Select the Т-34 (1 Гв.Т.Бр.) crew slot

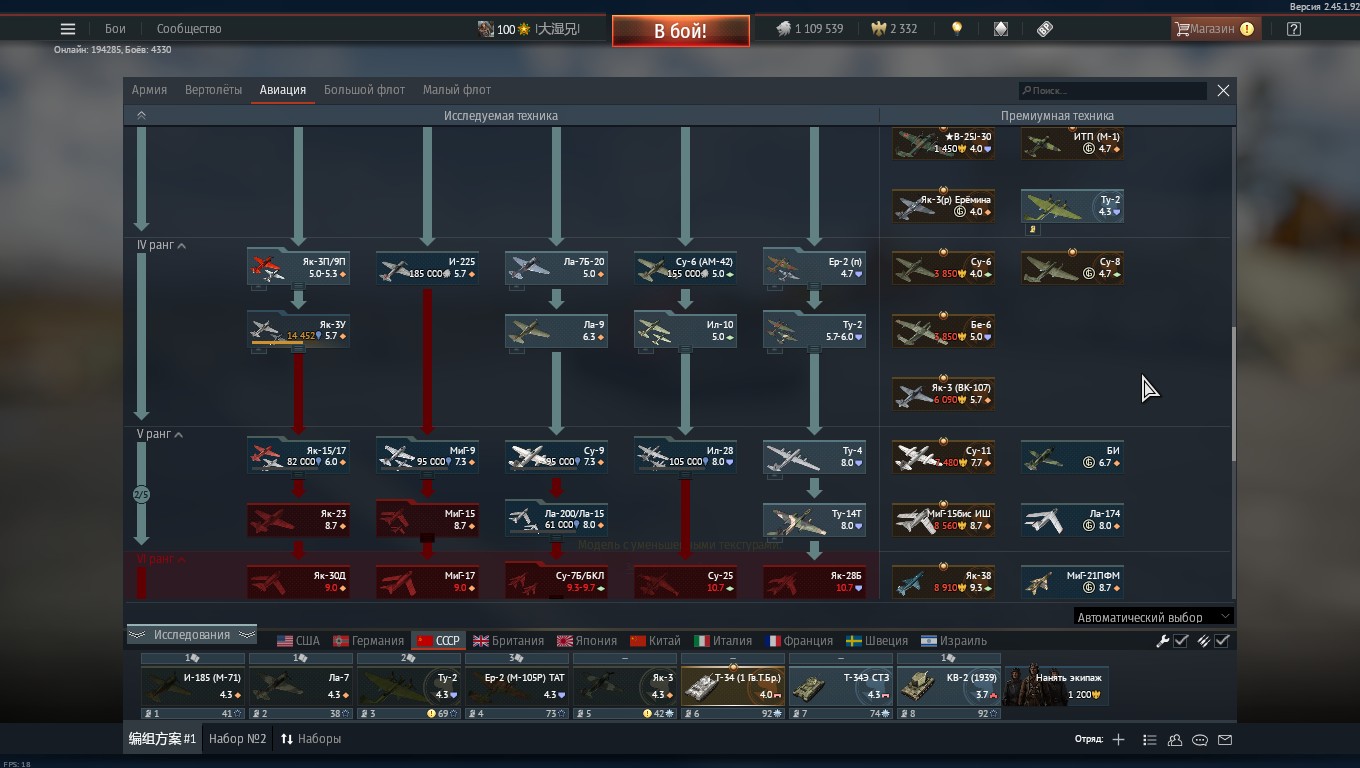[733, 686]
